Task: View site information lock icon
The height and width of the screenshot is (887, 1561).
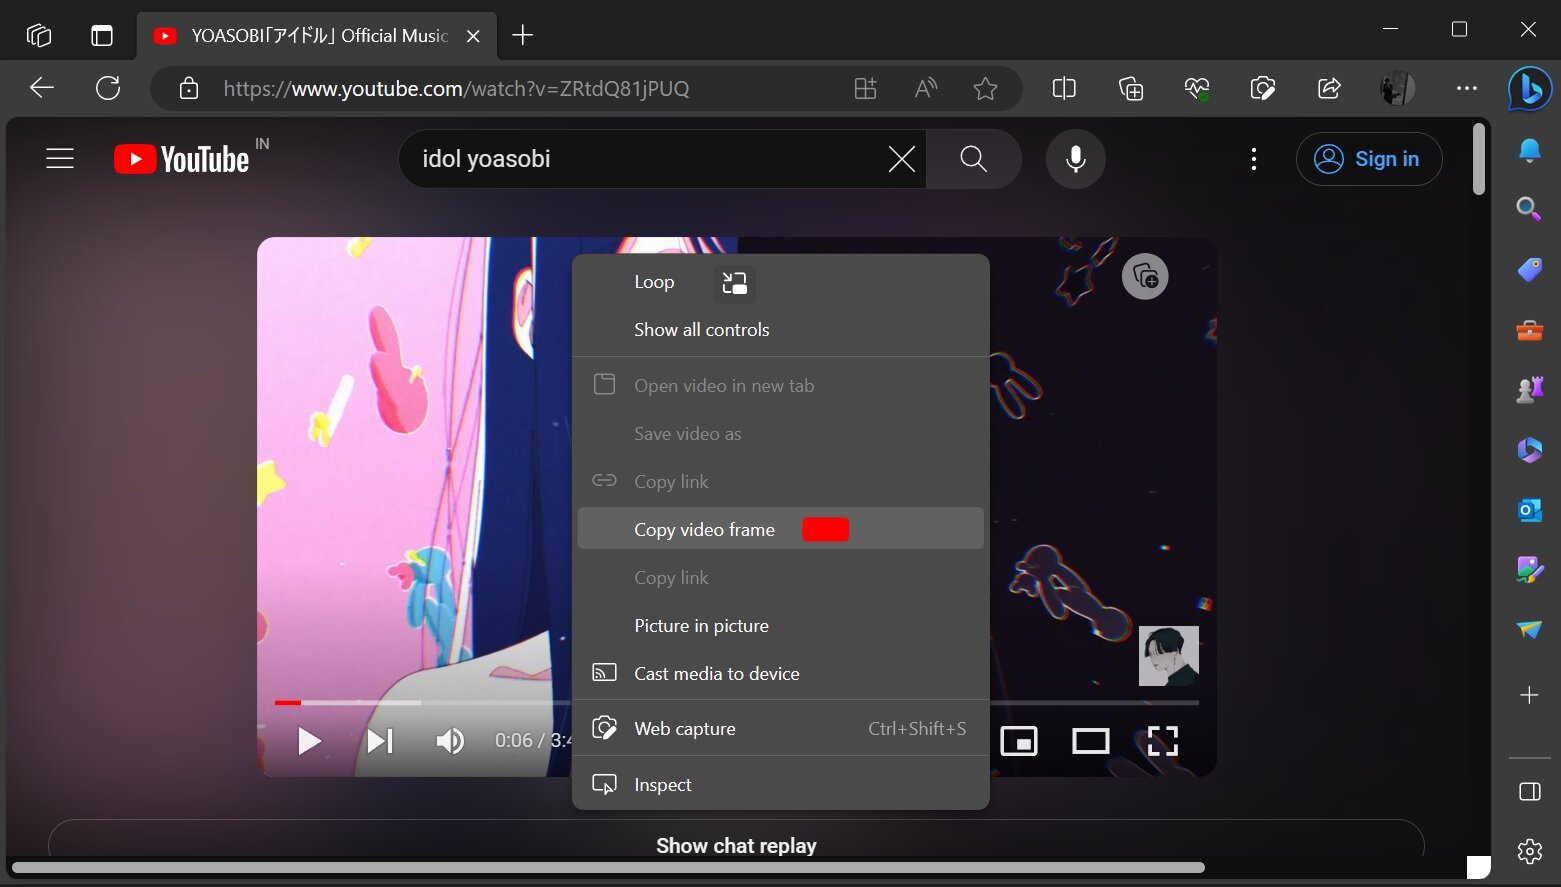Action: coord(189,88)
